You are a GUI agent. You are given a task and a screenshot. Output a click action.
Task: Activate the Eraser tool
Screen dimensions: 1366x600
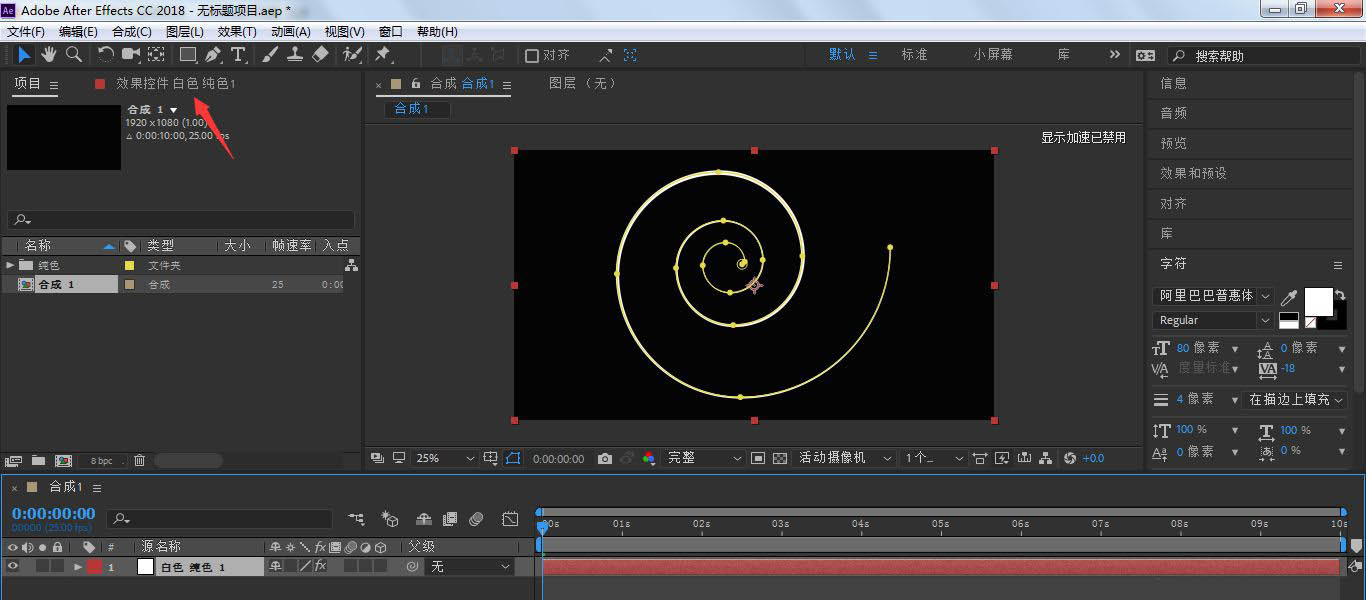(x=320, y=55)
